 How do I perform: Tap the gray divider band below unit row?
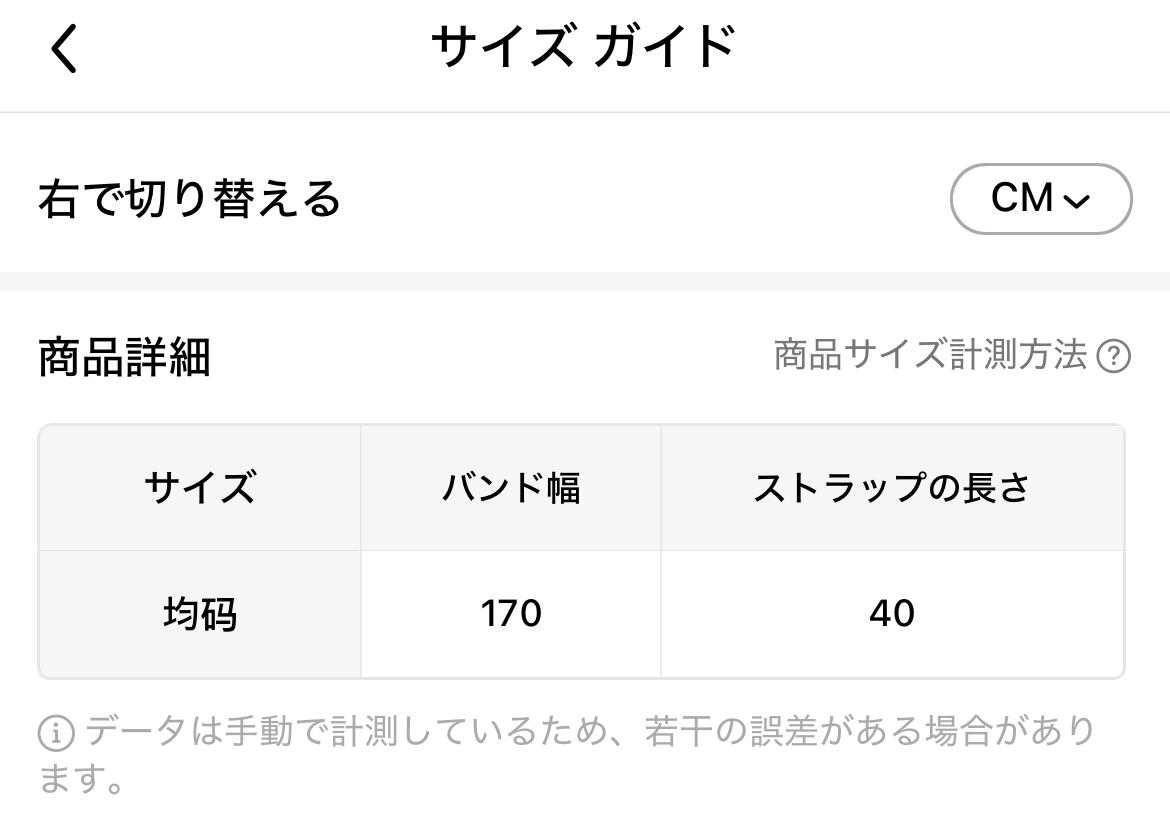(x=585, y=281)
